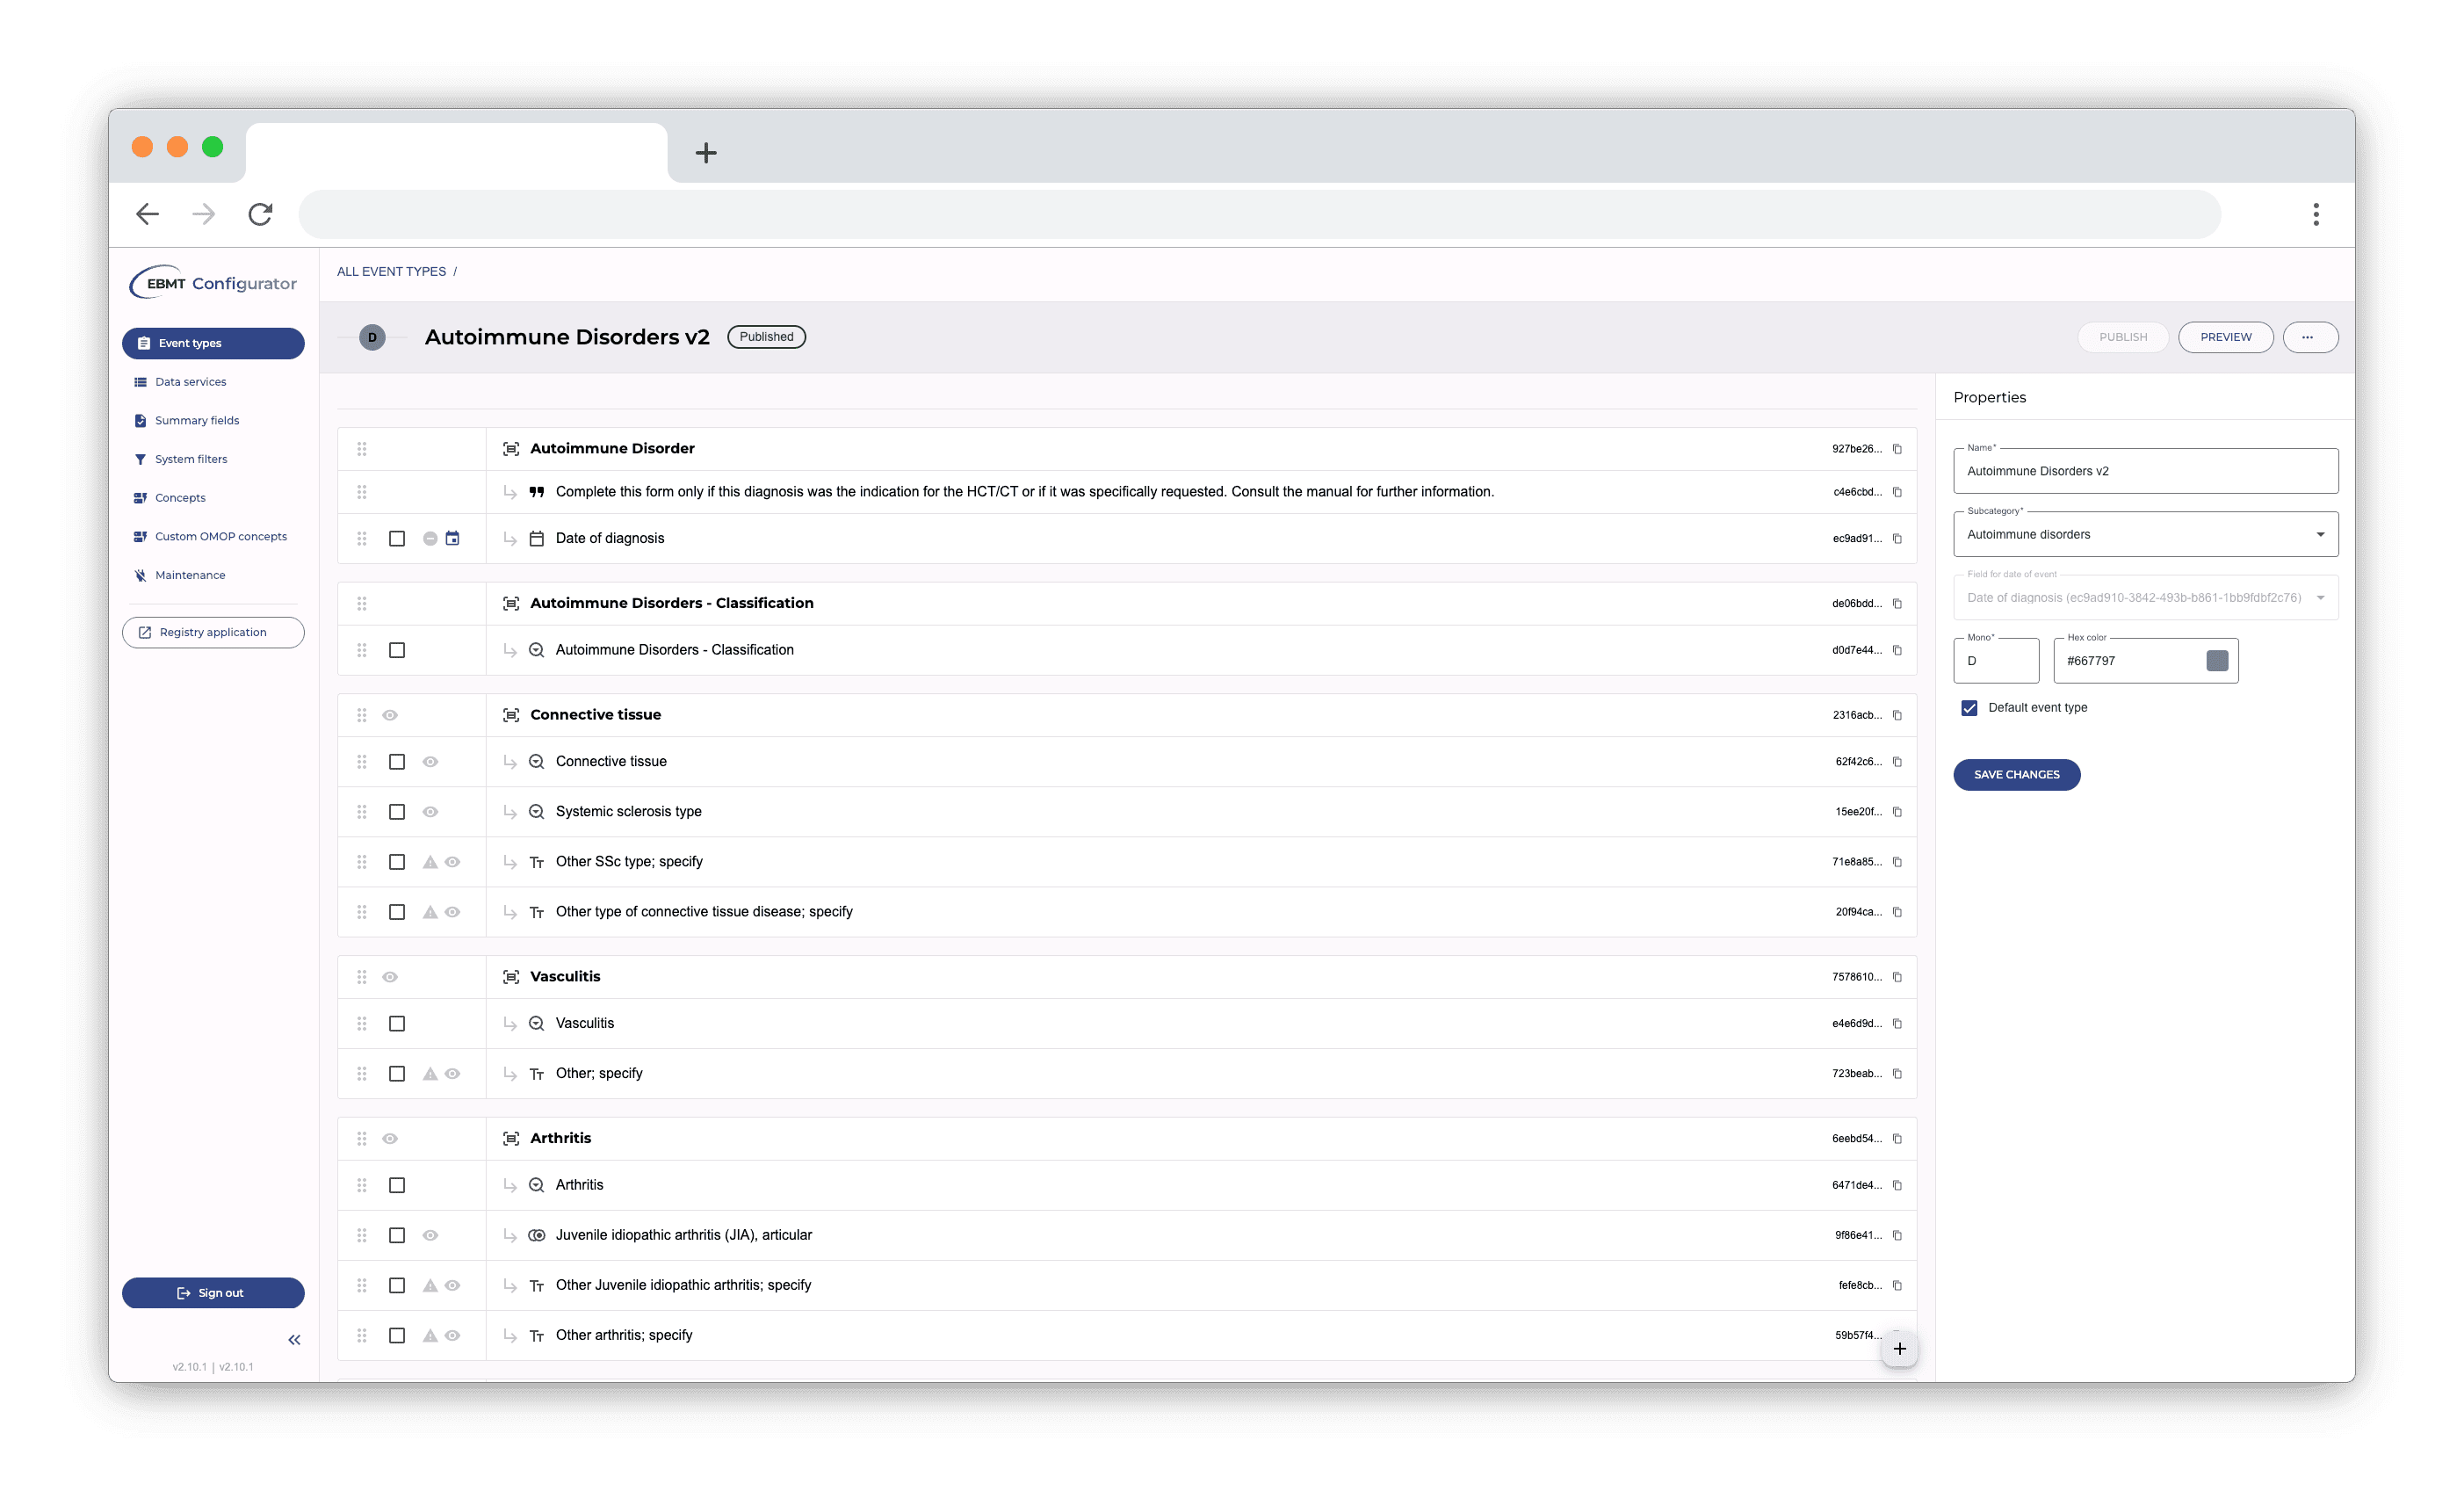Image resolution: width=2464 pixels, height=1491 pixels.
Task: Click warning icon on Other SSc type row
Action: pyautogui.click(x=430, y=862)
